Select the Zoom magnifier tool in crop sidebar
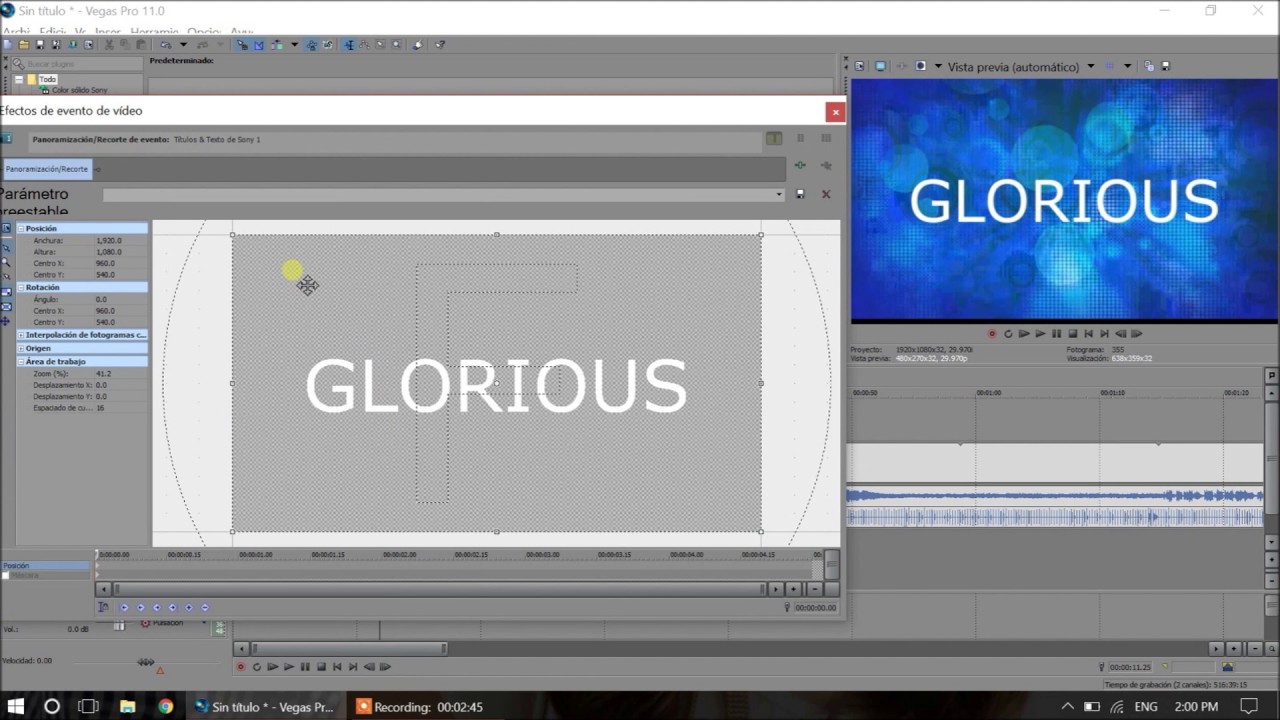The height and width of the screenshot is (720, 1280). (6, 261)
